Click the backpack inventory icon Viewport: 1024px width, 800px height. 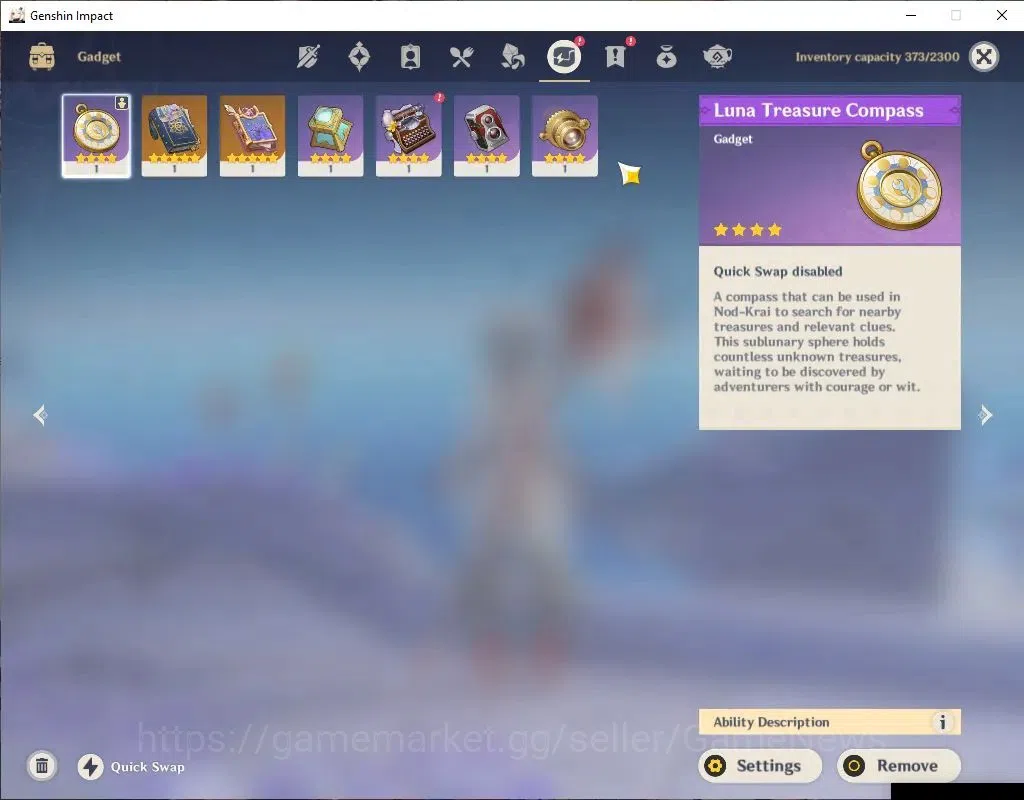(x=42, y=57)
